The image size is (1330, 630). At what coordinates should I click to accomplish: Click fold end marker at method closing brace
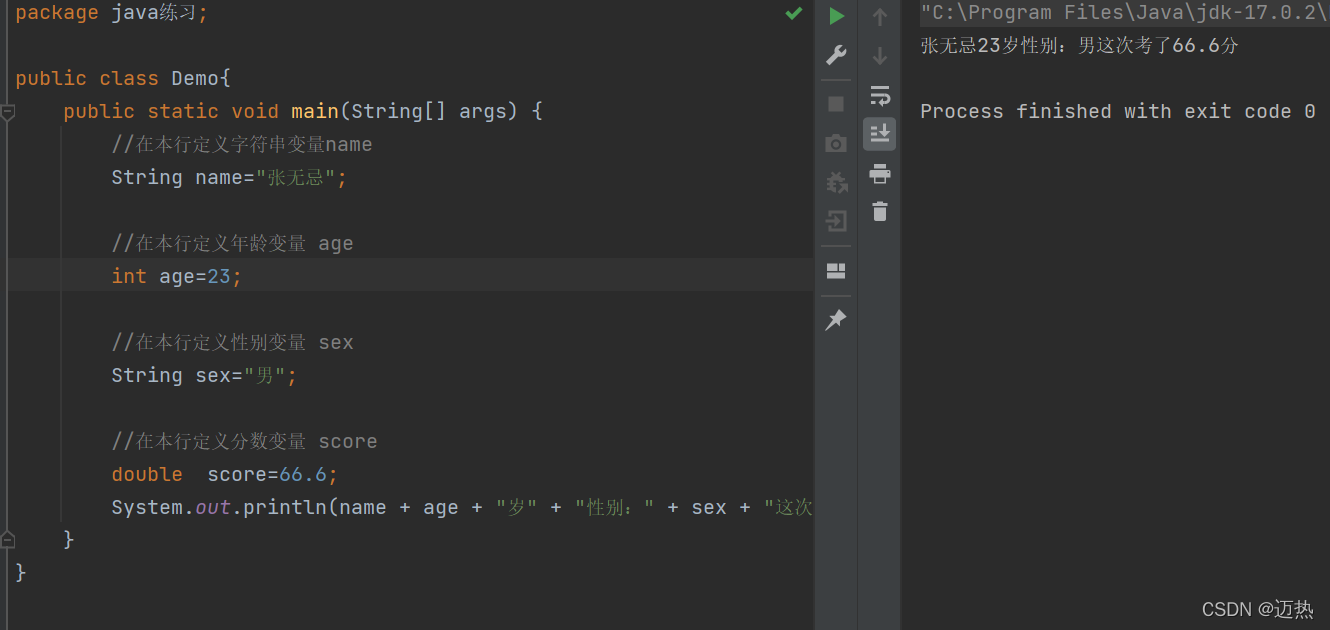pos(8,540)
